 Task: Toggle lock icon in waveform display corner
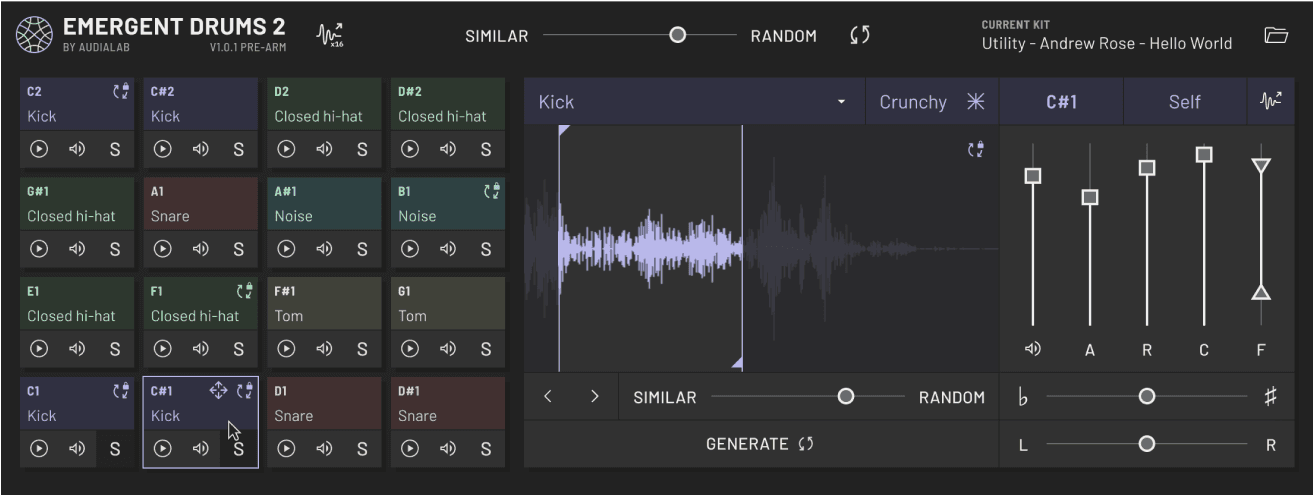(x=976, y=150)
